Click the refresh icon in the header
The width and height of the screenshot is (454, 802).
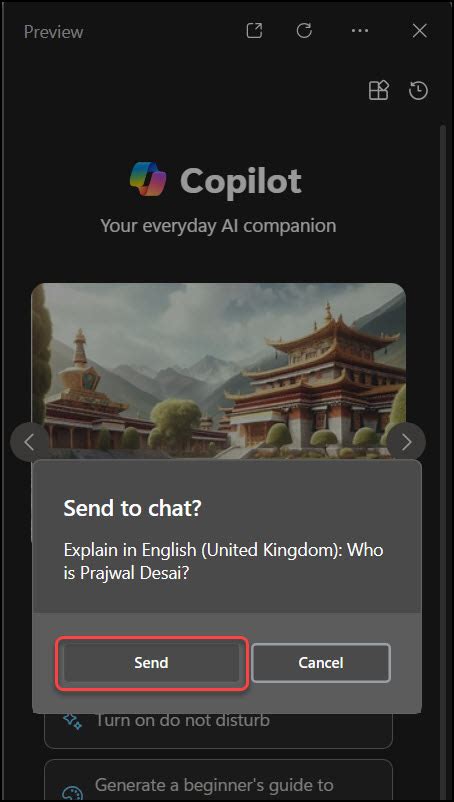(x=304, y=31)
